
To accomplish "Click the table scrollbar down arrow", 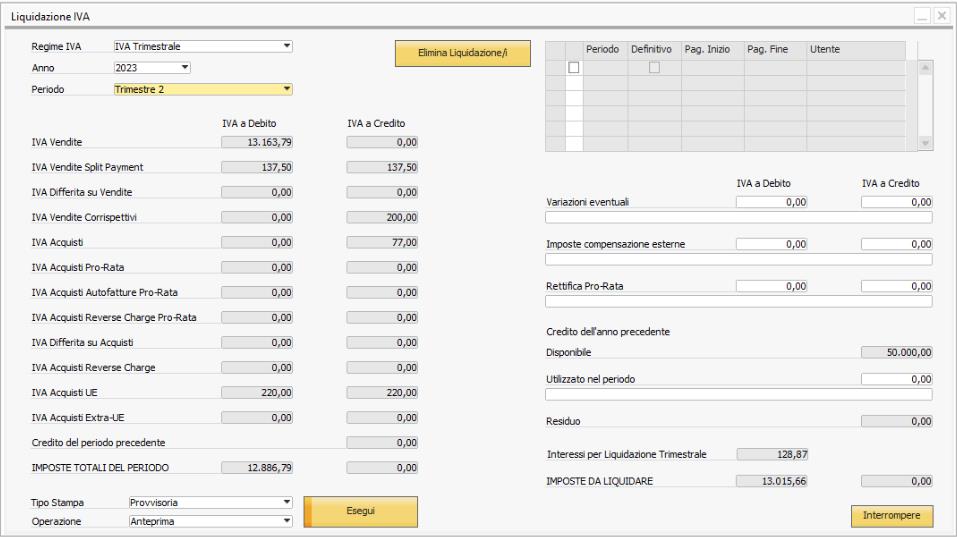I will [925, 143].
